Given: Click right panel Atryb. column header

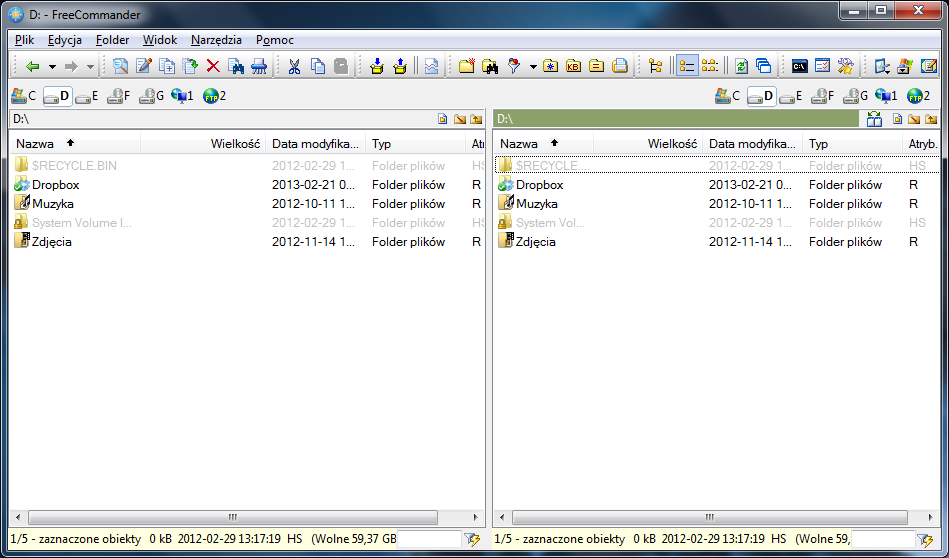Looking at the screenshot, I should [x=922, y=143].
